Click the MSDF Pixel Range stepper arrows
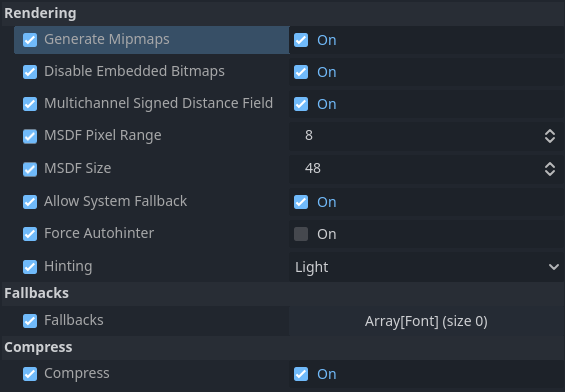The width and height of the screenshot is (565, 392). pyautogui.click(x=550, y=136)
